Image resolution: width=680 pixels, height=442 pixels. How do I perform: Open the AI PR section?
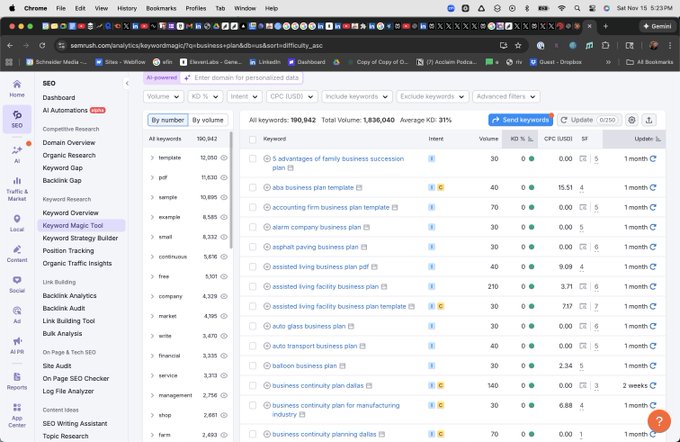coord(17,346)
